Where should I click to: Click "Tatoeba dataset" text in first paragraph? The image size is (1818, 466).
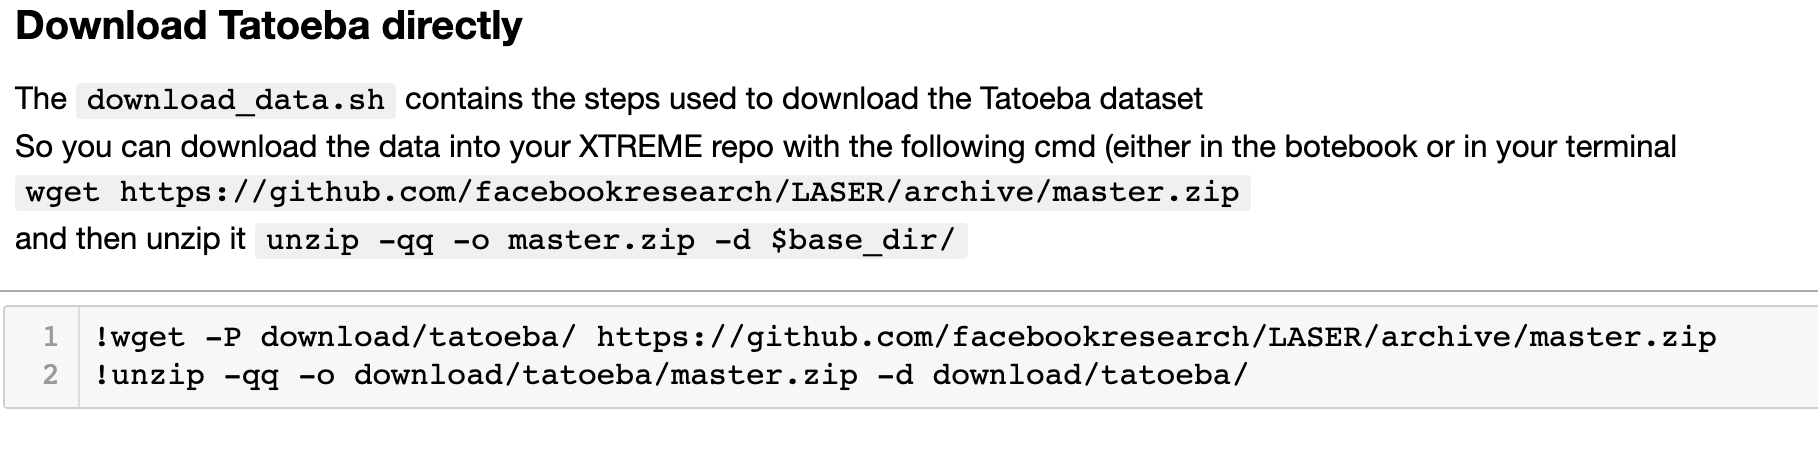pos(1091,99)
